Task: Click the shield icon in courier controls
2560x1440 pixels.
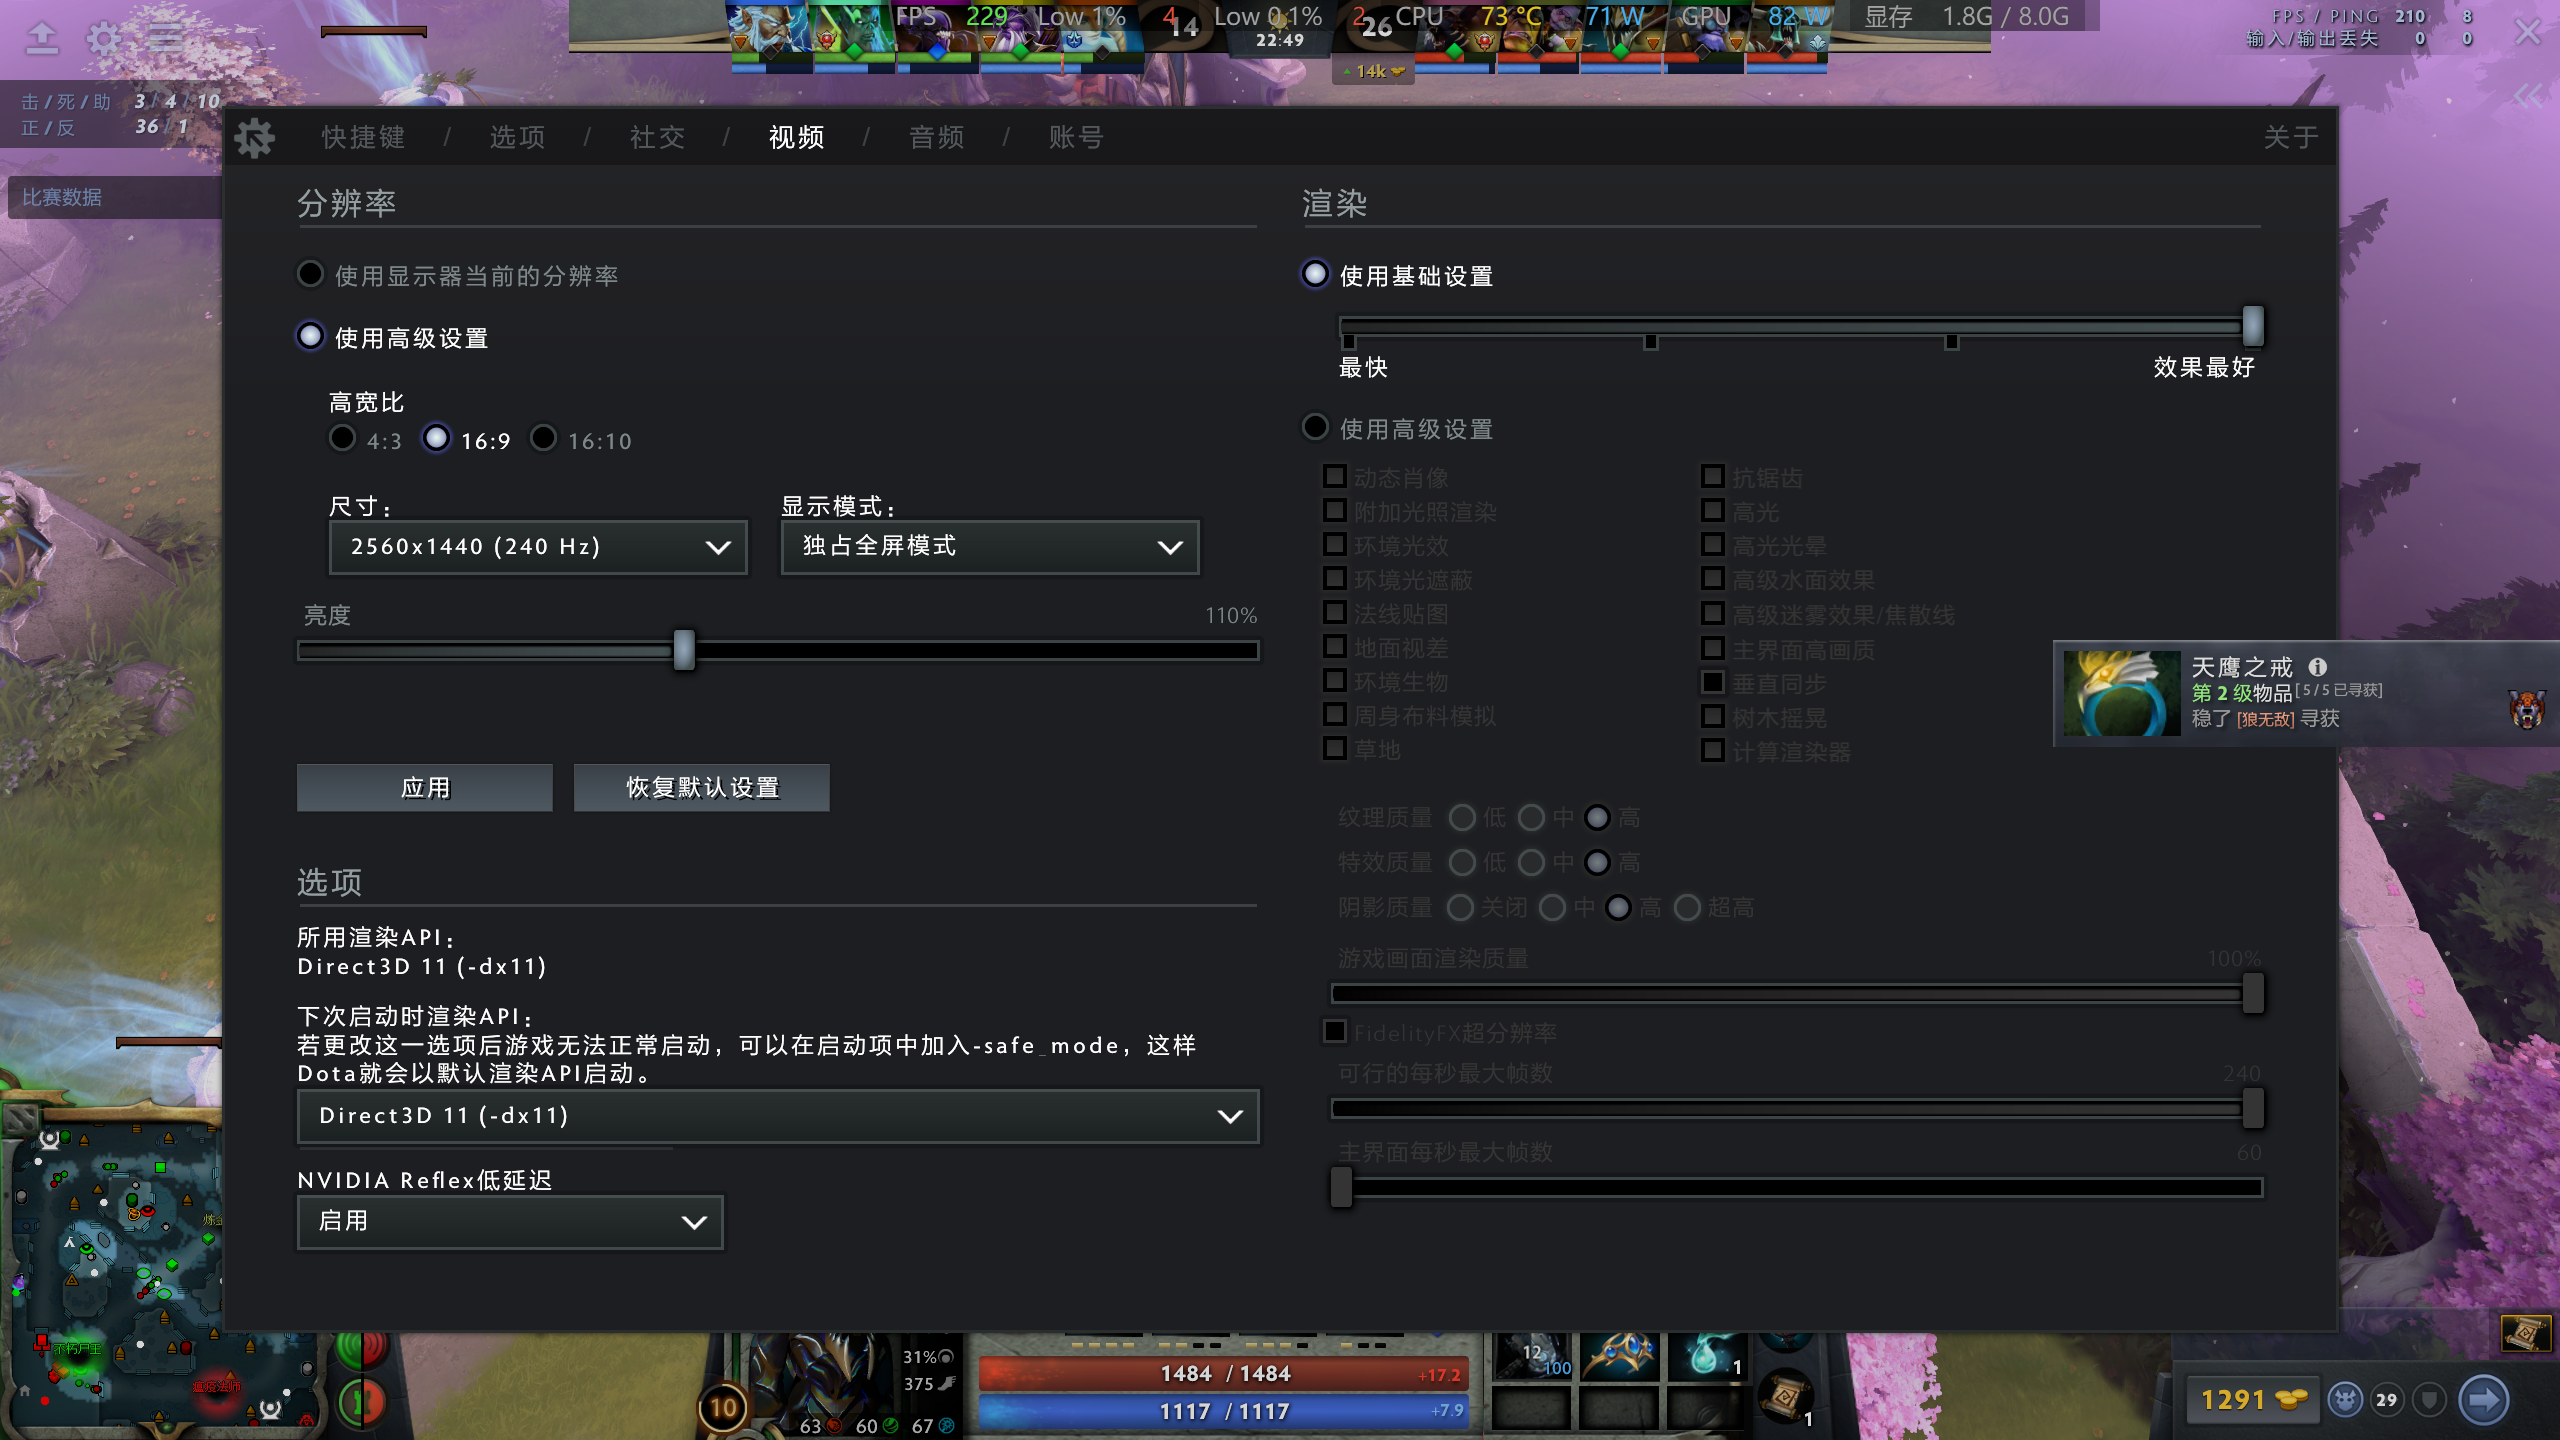Action: point(2429,1399)
